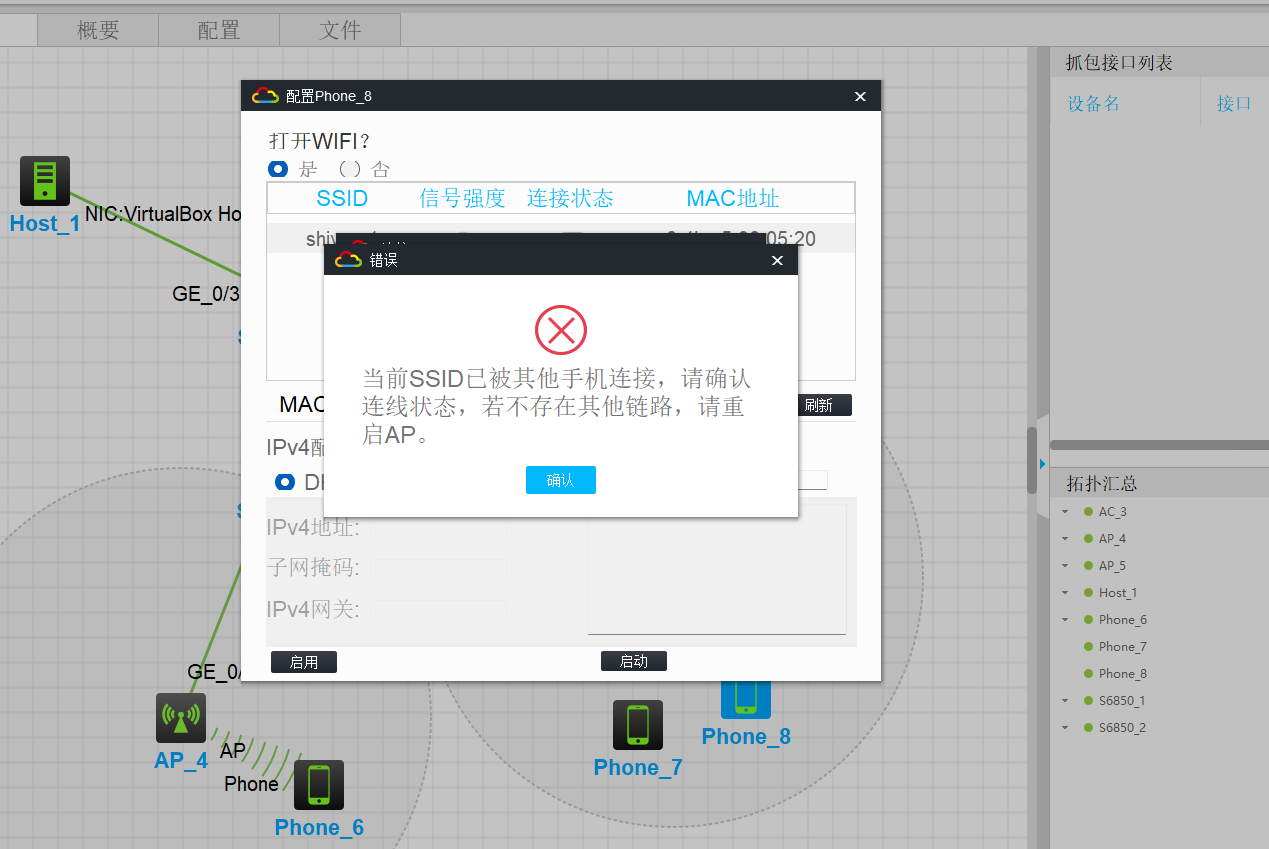1269x849 pixels.
Task: Click the green status dot beside Phone_7
Action: [x=1088, y=647]
